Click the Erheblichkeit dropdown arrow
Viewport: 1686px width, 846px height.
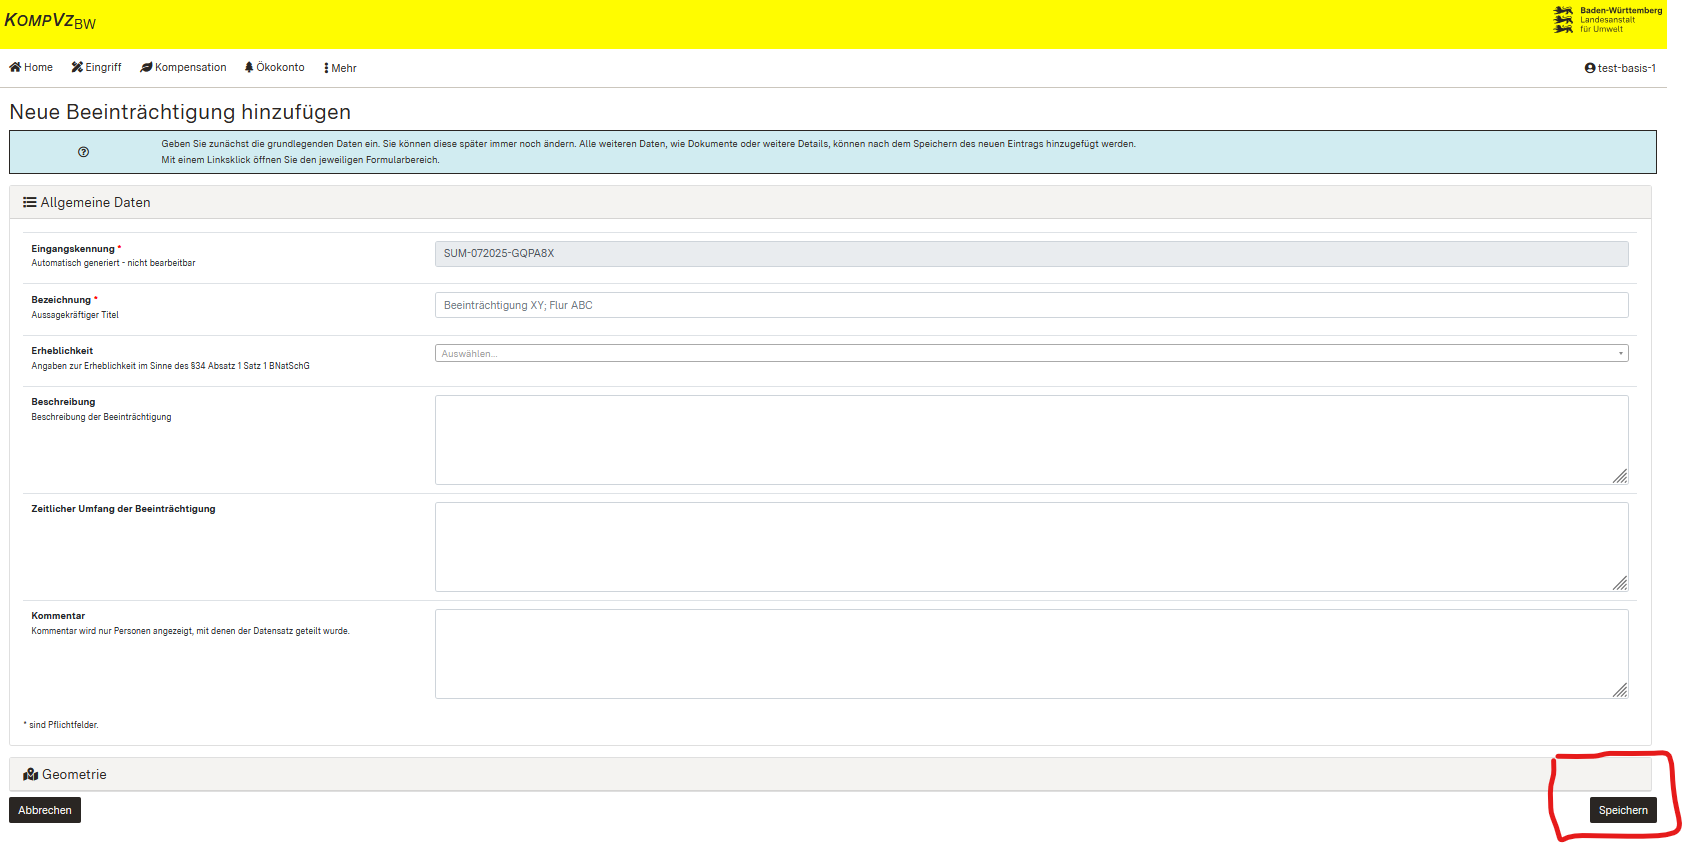1620,353
